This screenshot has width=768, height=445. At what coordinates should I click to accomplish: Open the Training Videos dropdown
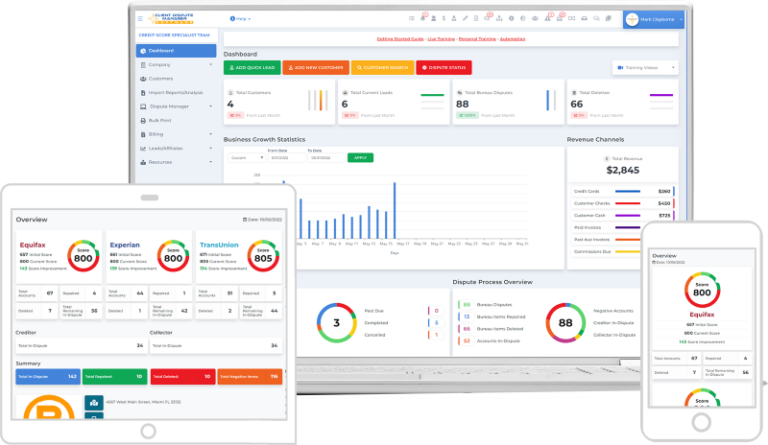pos(645,68)
